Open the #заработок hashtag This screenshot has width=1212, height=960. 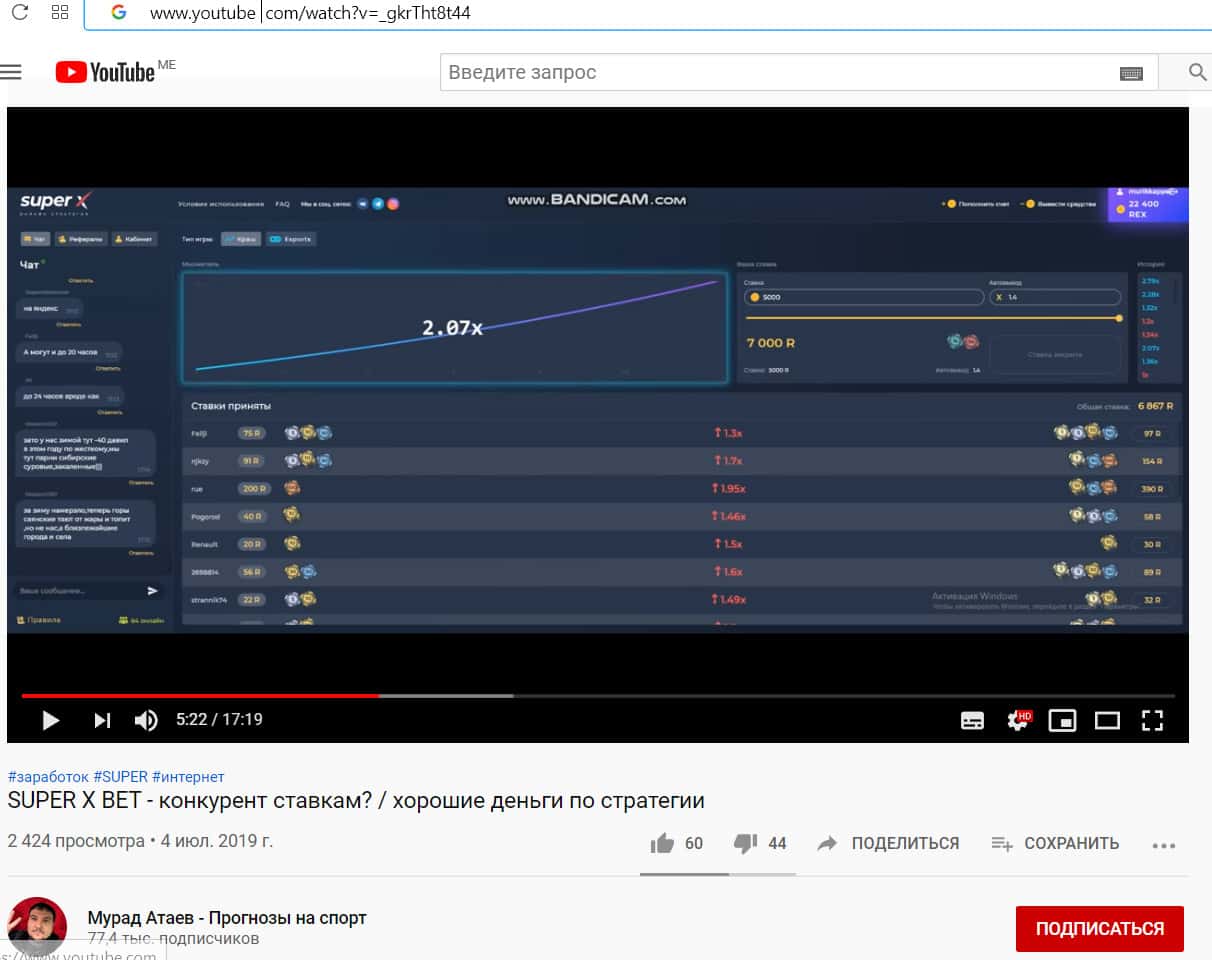click(x=48, y=777)
